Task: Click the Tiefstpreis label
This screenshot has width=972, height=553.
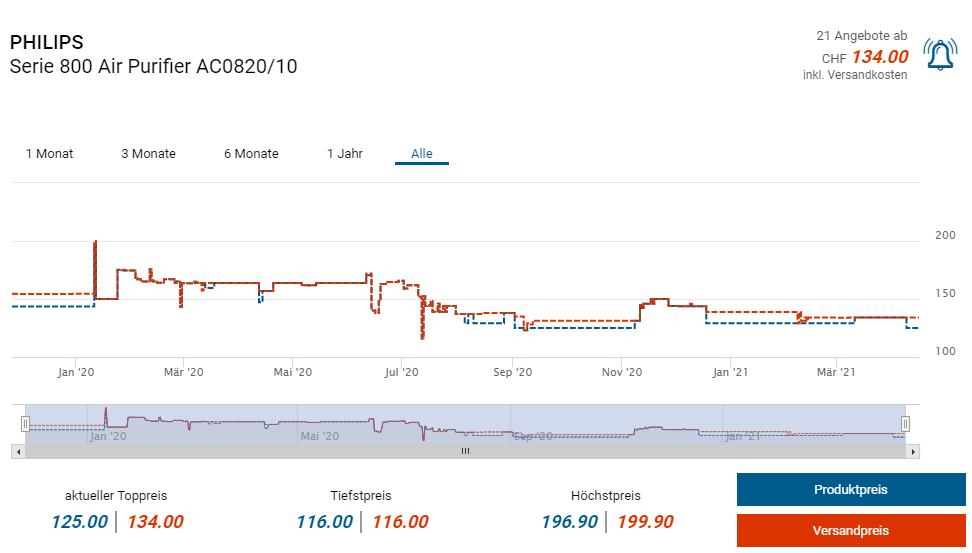Action: (x=361, y=496)
